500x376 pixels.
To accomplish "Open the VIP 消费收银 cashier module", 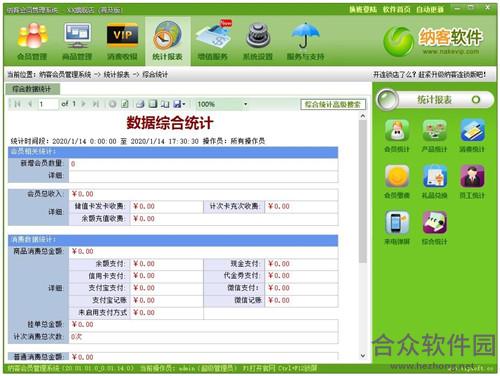I will pos(122,41).
